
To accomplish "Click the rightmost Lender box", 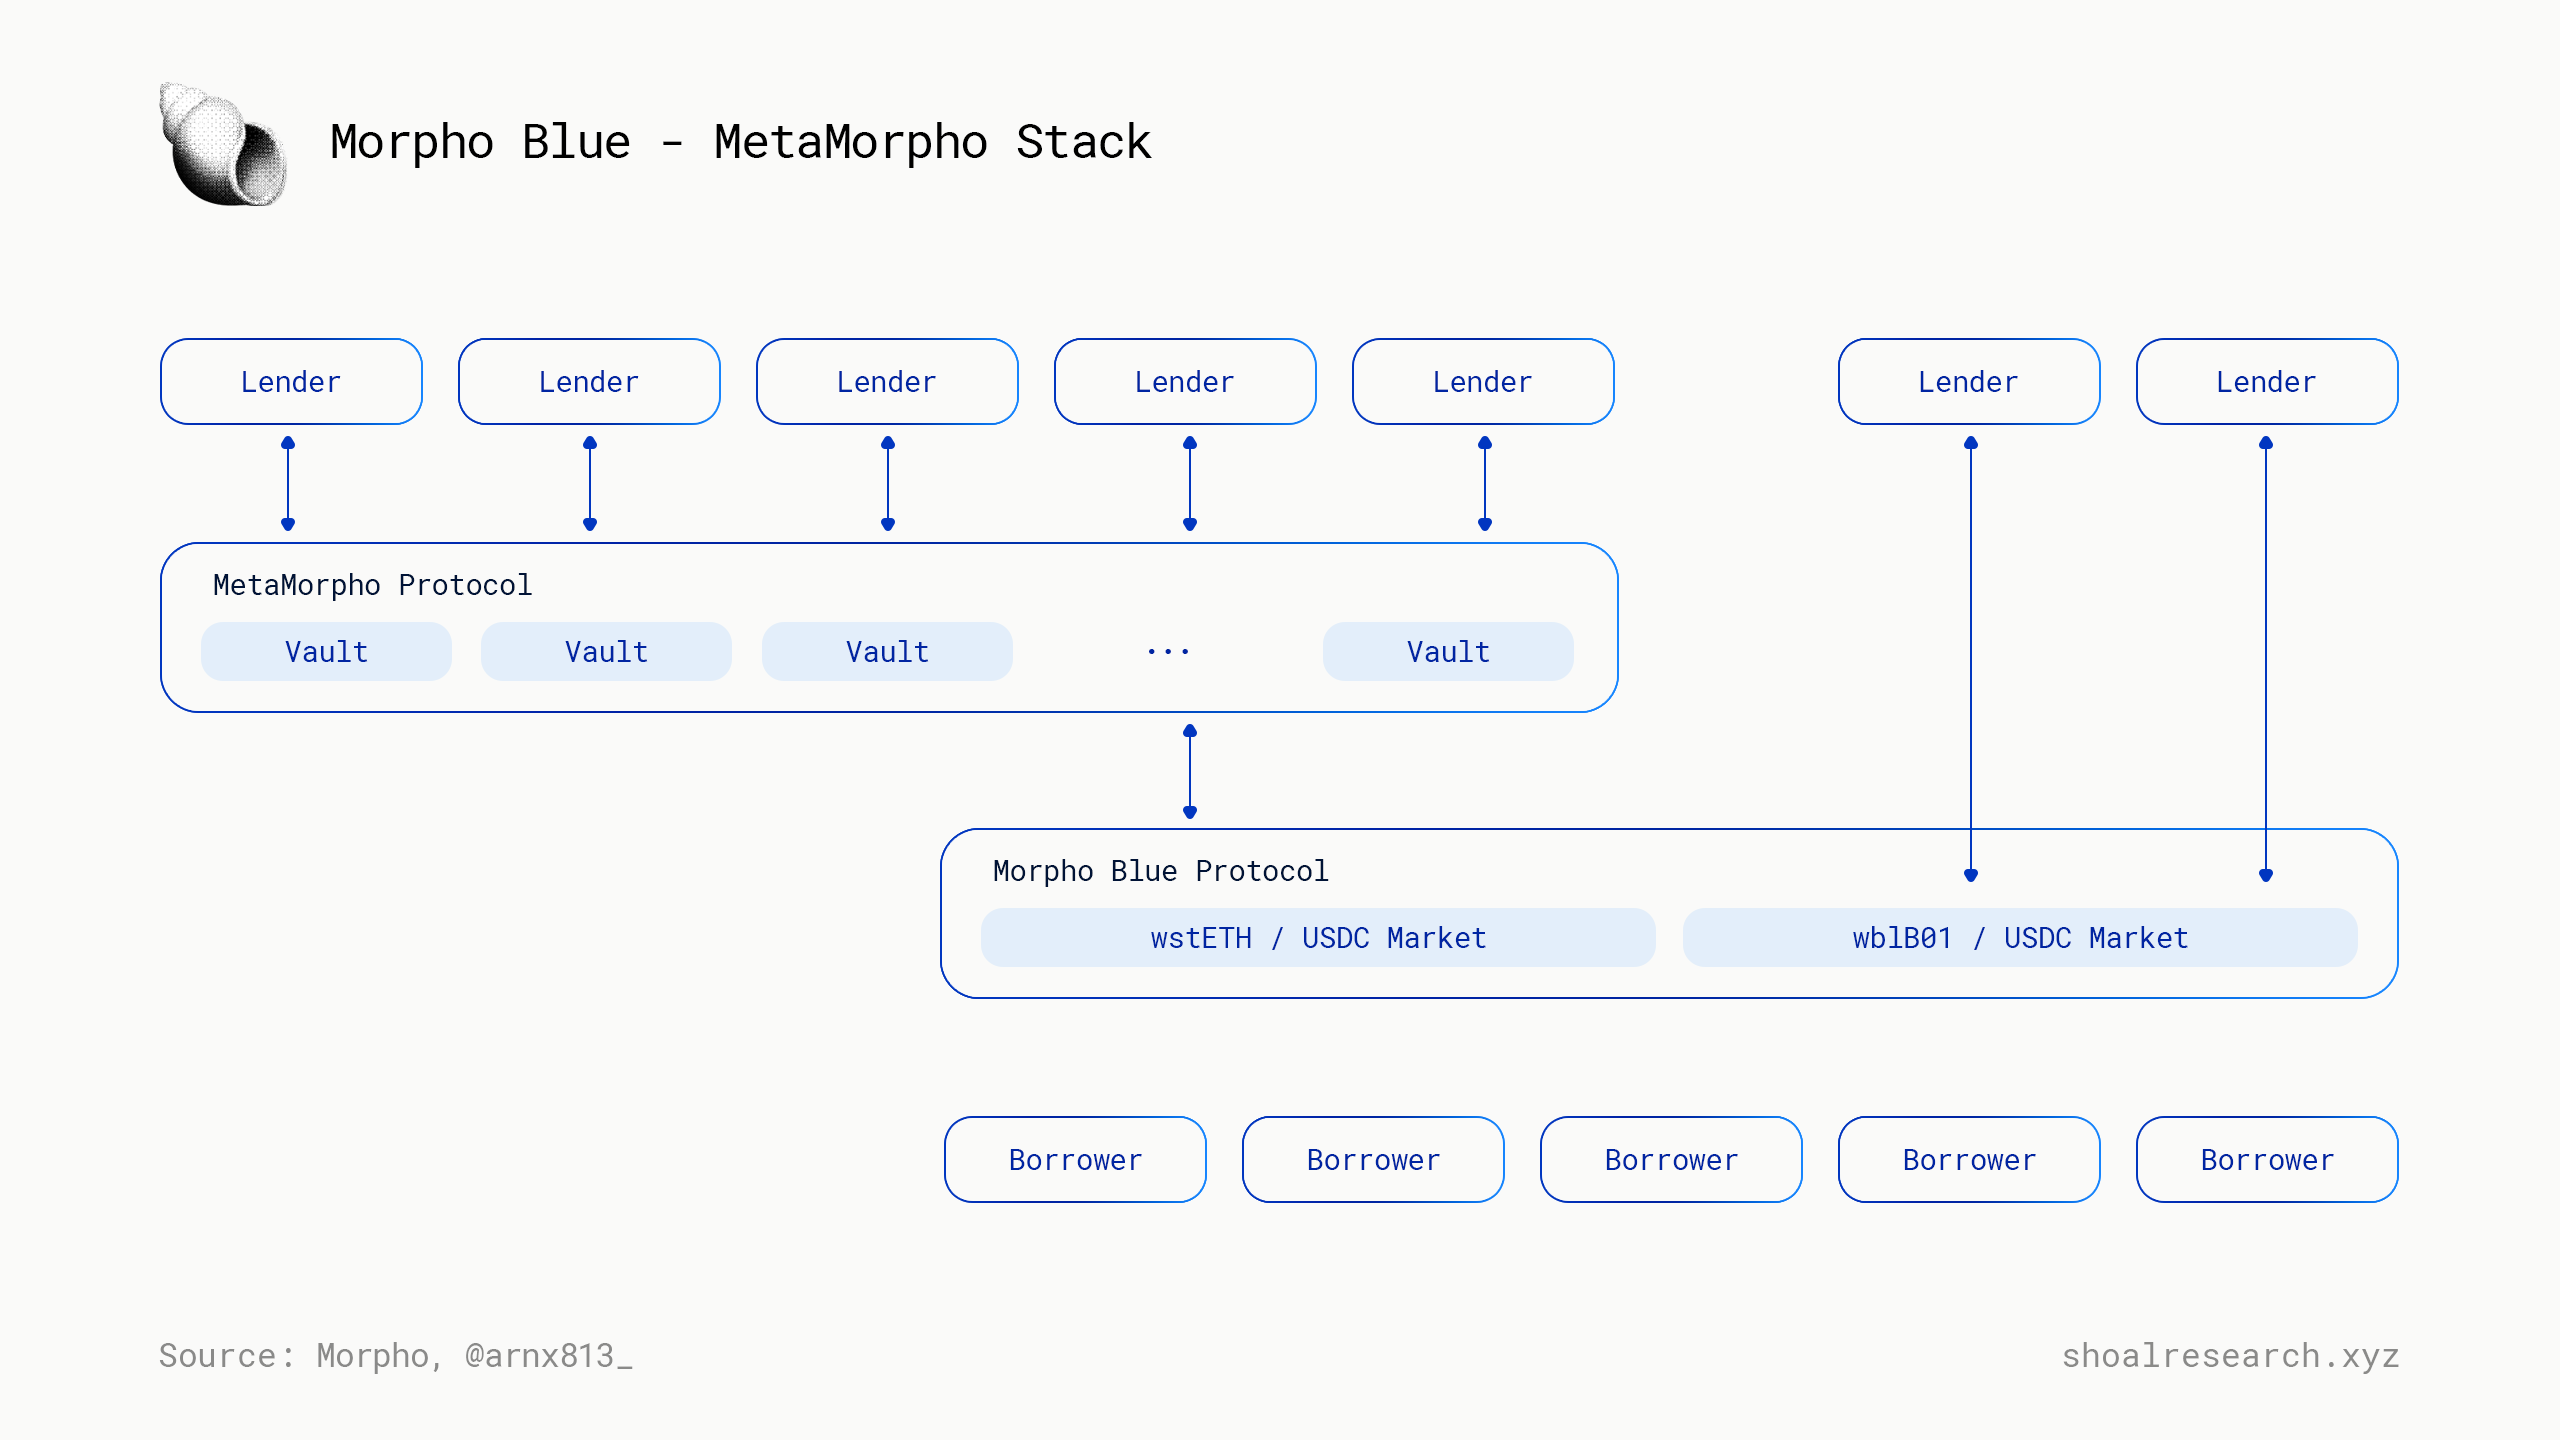I will coord(2266,382).
